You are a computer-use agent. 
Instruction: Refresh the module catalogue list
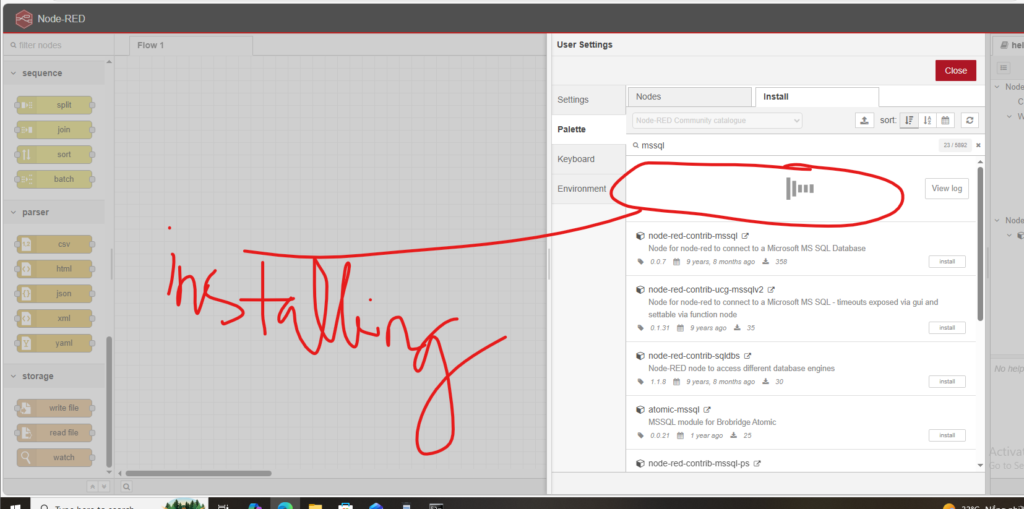point(969,120)
